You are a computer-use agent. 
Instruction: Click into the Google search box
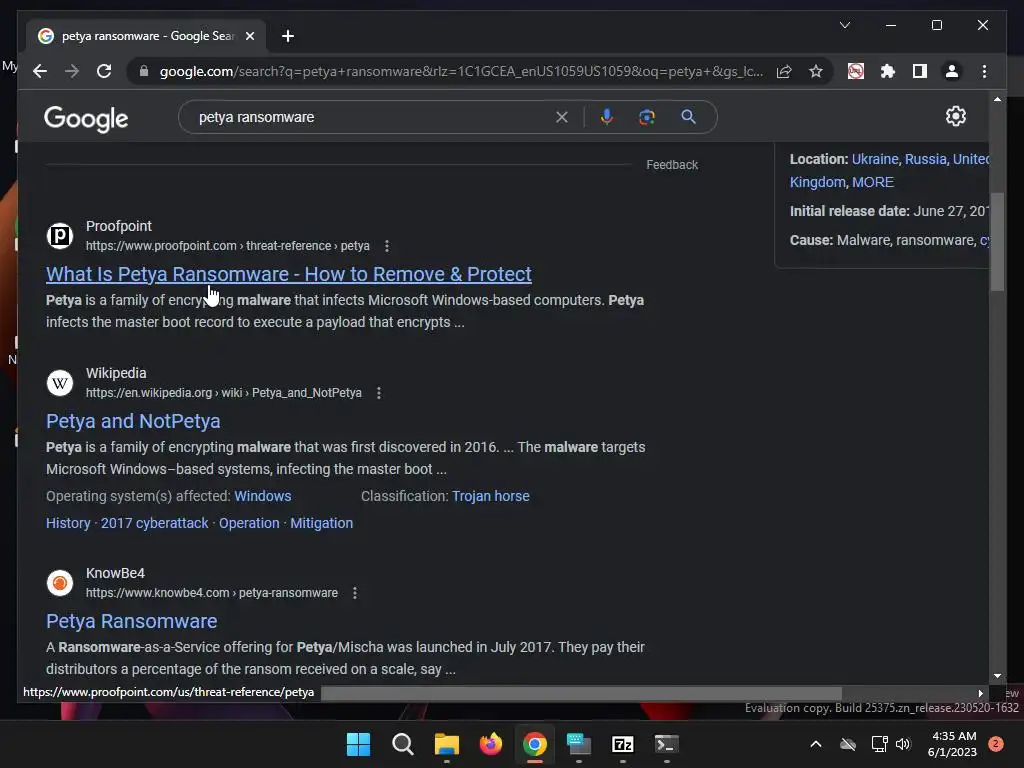pos(372,117)
